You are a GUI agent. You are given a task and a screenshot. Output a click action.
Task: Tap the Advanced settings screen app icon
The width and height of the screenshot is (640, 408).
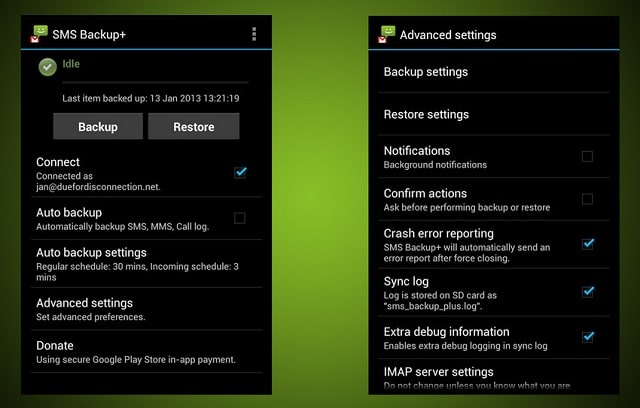tap(387, 34)
